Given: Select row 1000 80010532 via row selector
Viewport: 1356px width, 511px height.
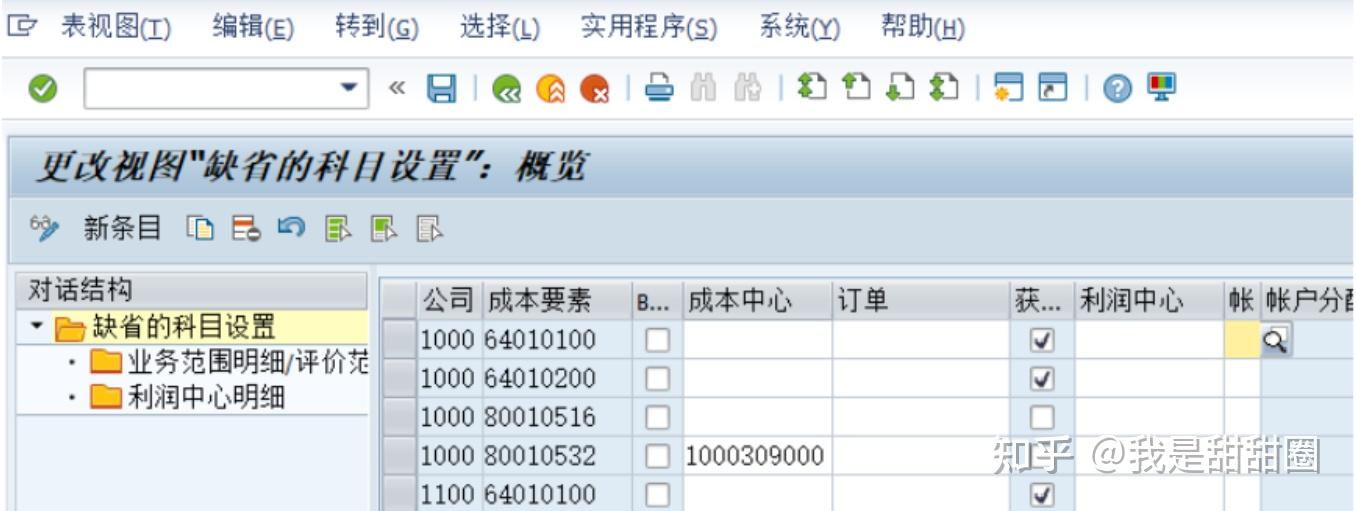Looking at the screenshot, I should 401,456.
